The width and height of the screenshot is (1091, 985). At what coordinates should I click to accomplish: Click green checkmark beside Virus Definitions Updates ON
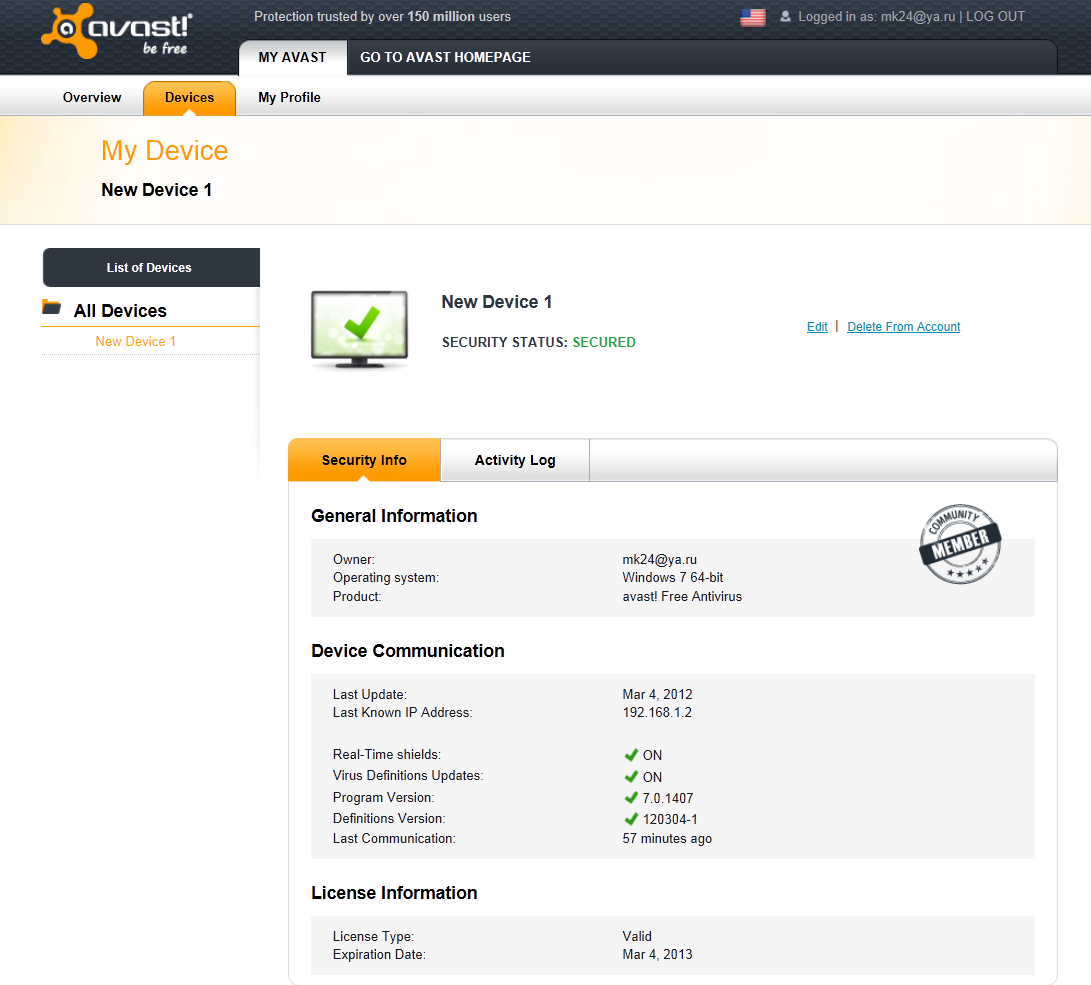(x=631, y=776)
